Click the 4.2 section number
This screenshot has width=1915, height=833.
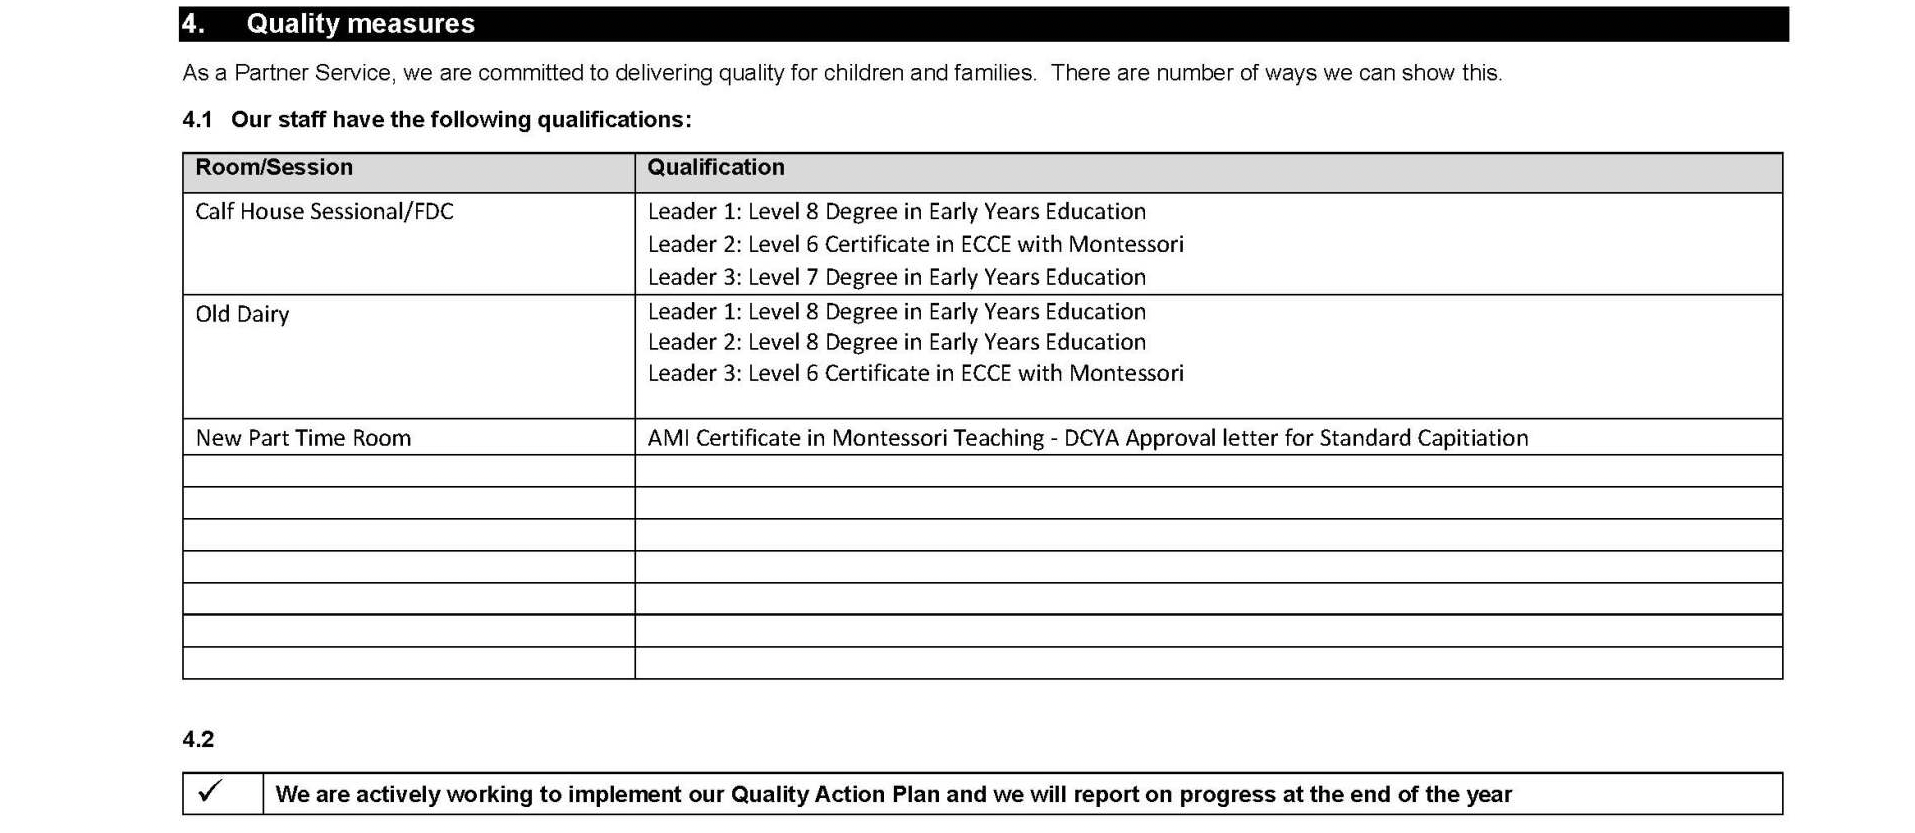pos(198,740)
